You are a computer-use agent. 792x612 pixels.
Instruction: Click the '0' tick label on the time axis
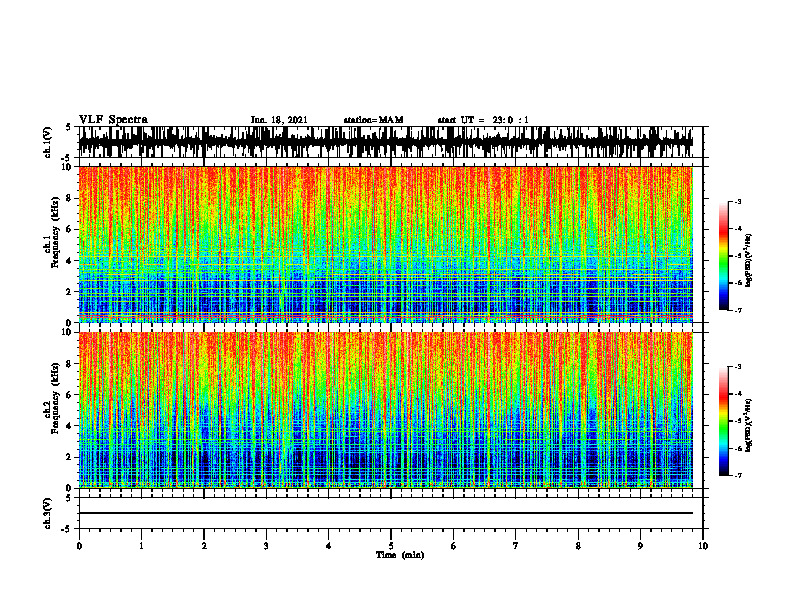pos(79,546)
